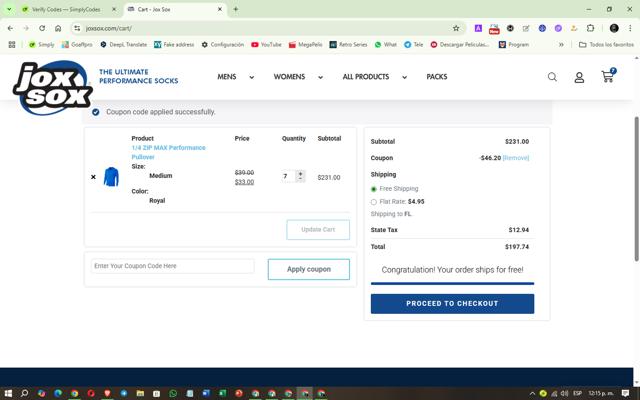
Task: Show more bookmarks with the double chevron
Action: tap(561, 44)
